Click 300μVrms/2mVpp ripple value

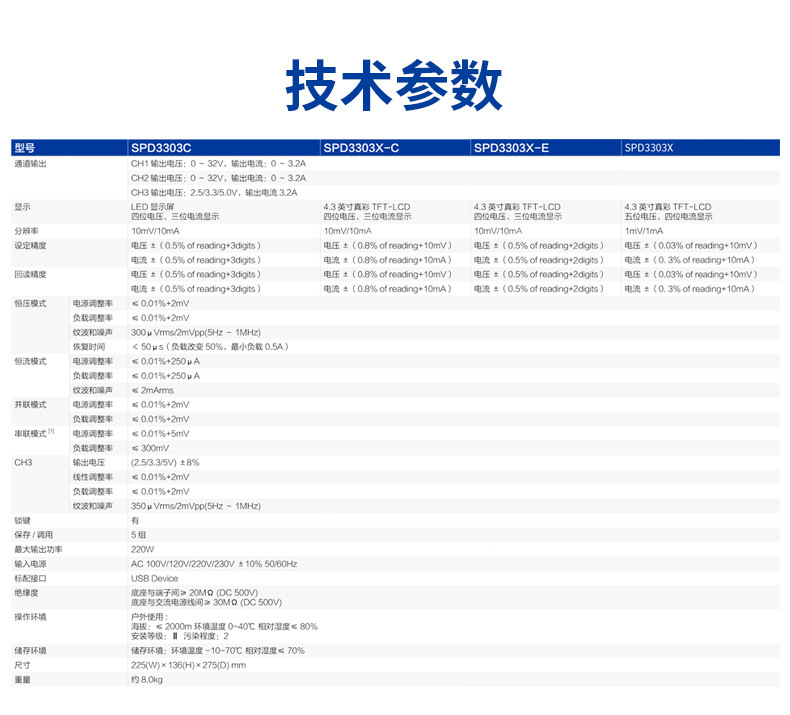(x=195, y=333)
